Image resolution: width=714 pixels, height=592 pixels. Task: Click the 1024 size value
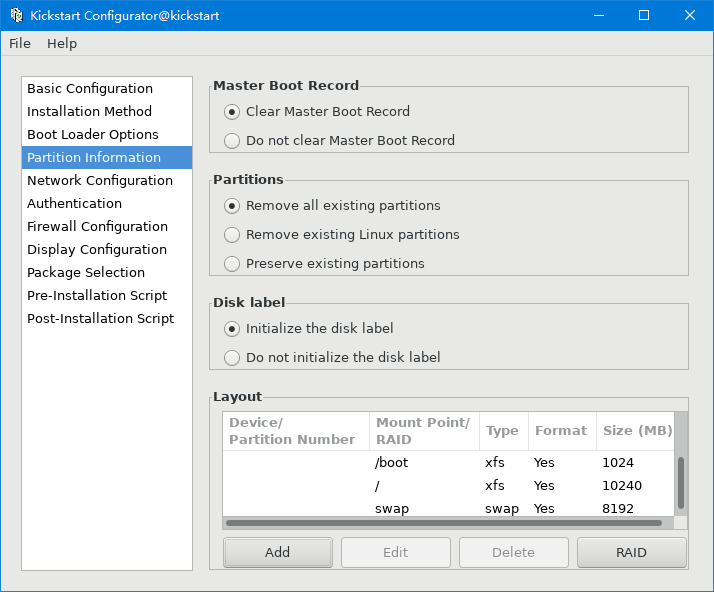tap(618, 463)
